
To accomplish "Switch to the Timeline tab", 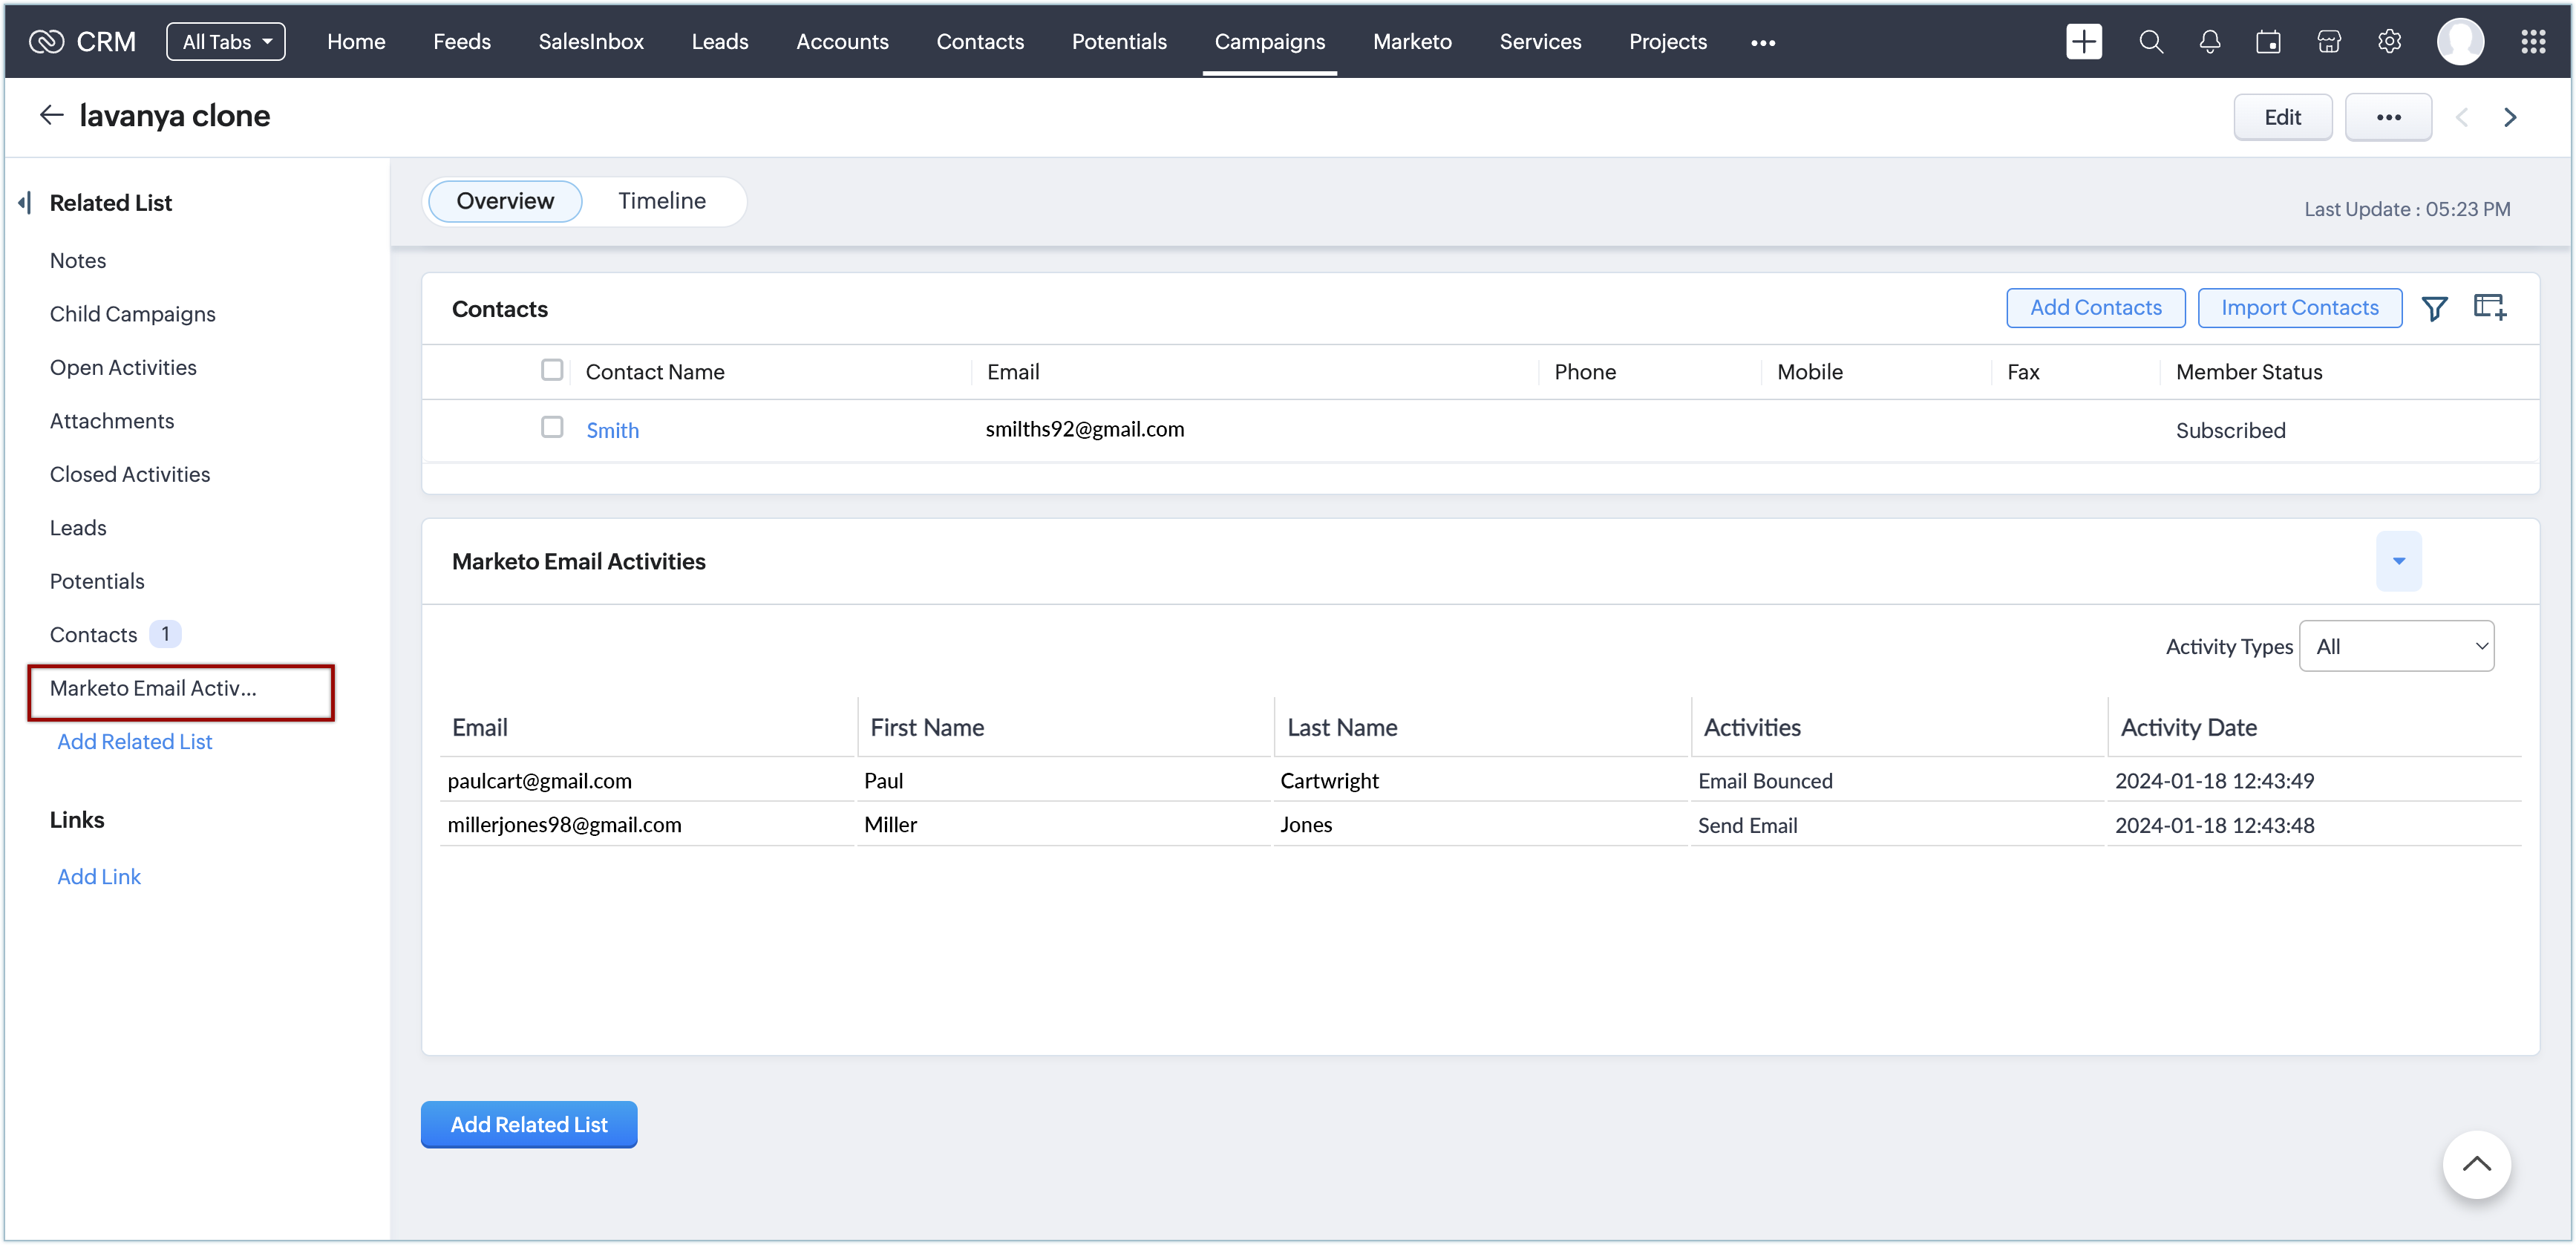I will tap(662, 201).
